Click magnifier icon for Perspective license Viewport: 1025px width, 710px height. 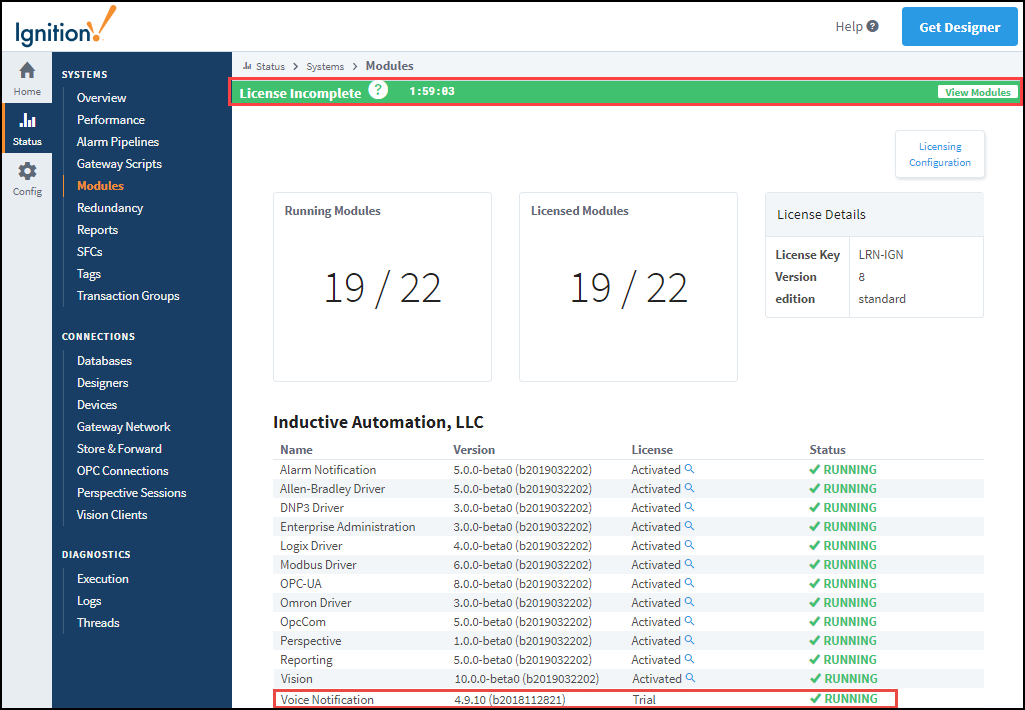pyautogui.click(x=689, y=639)
